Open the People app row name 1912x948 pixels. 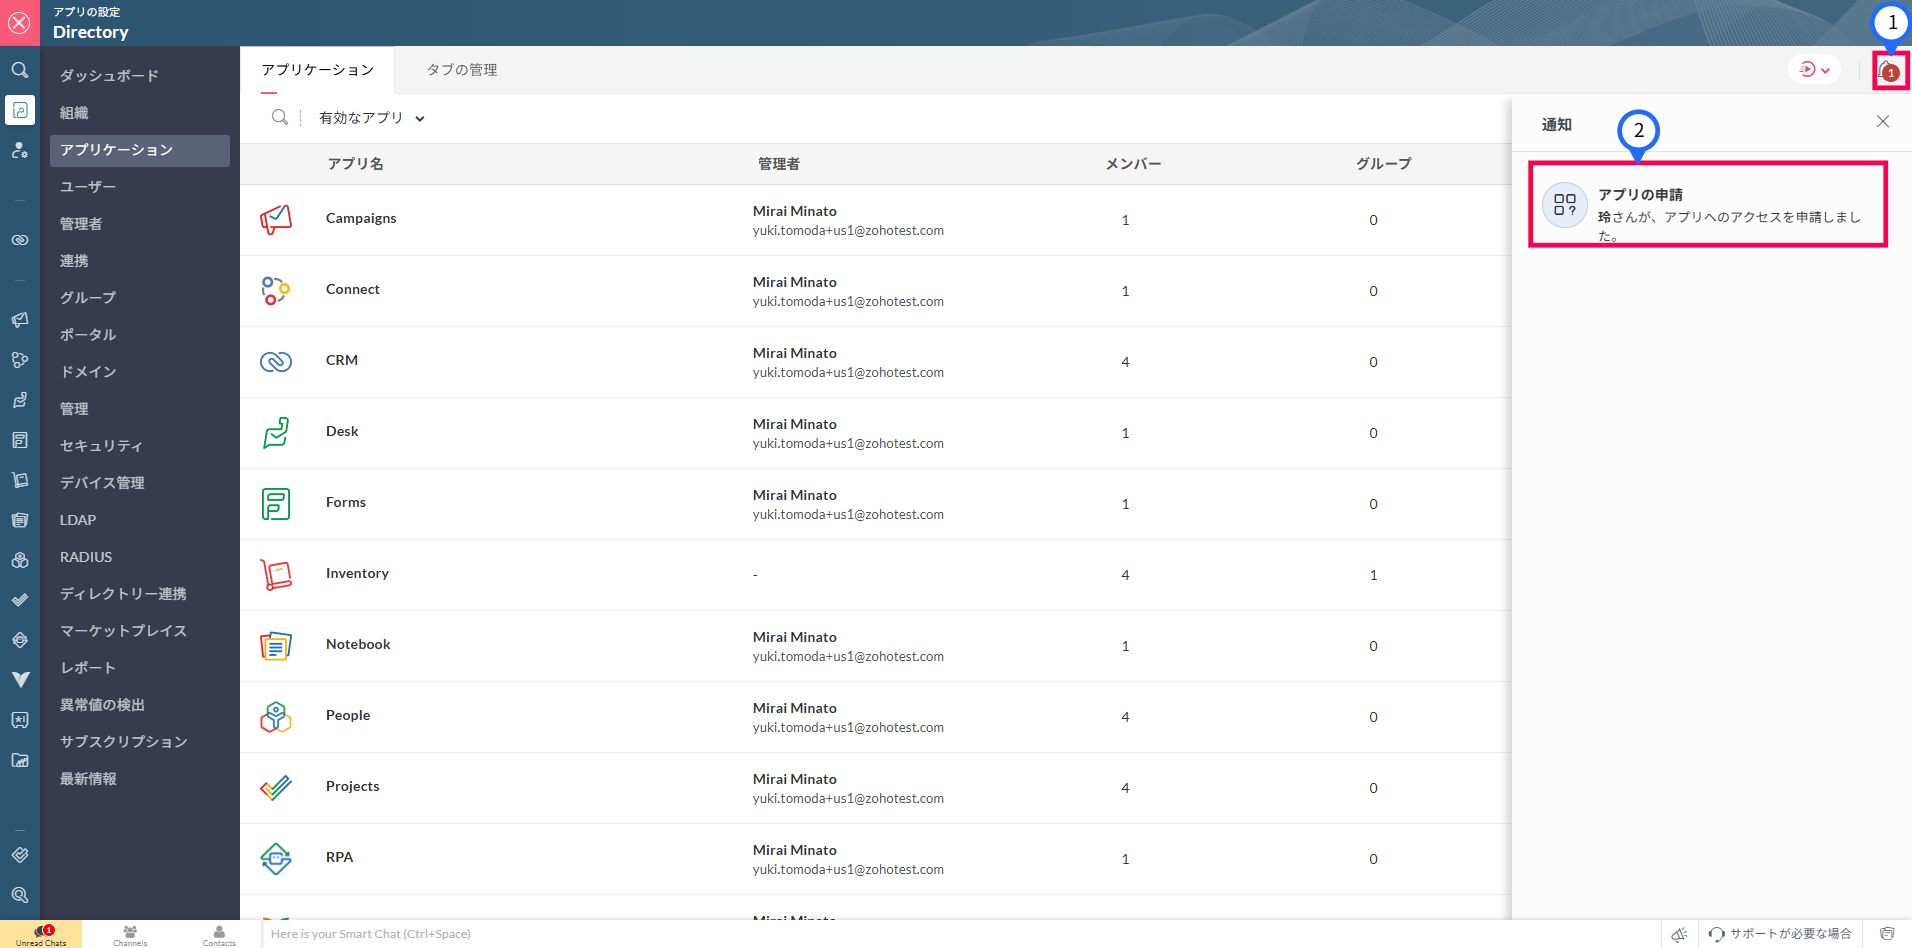[x=348, y=715]
